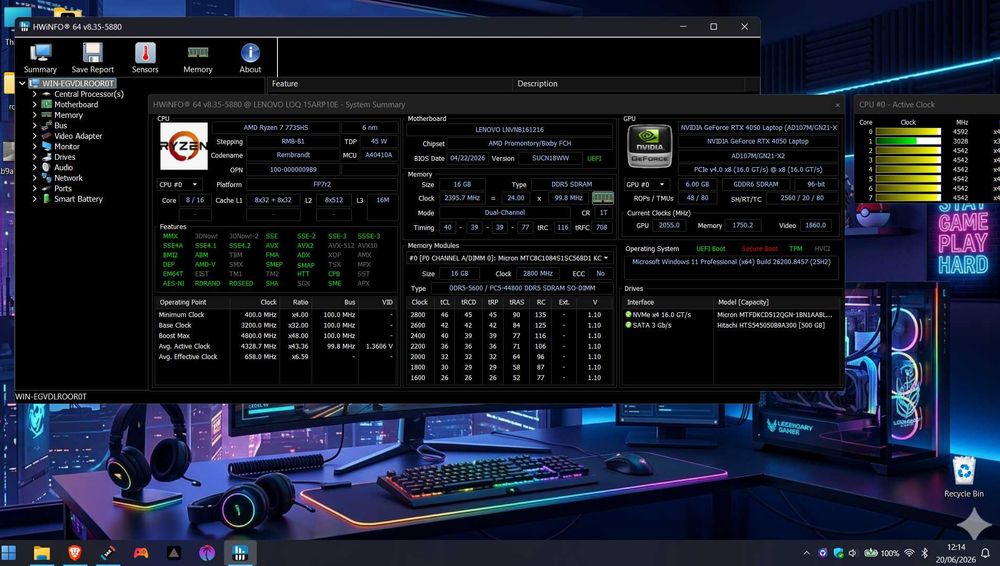The image size is (1000, 566).
Task: Click the Feature column header
Action: 284,84
